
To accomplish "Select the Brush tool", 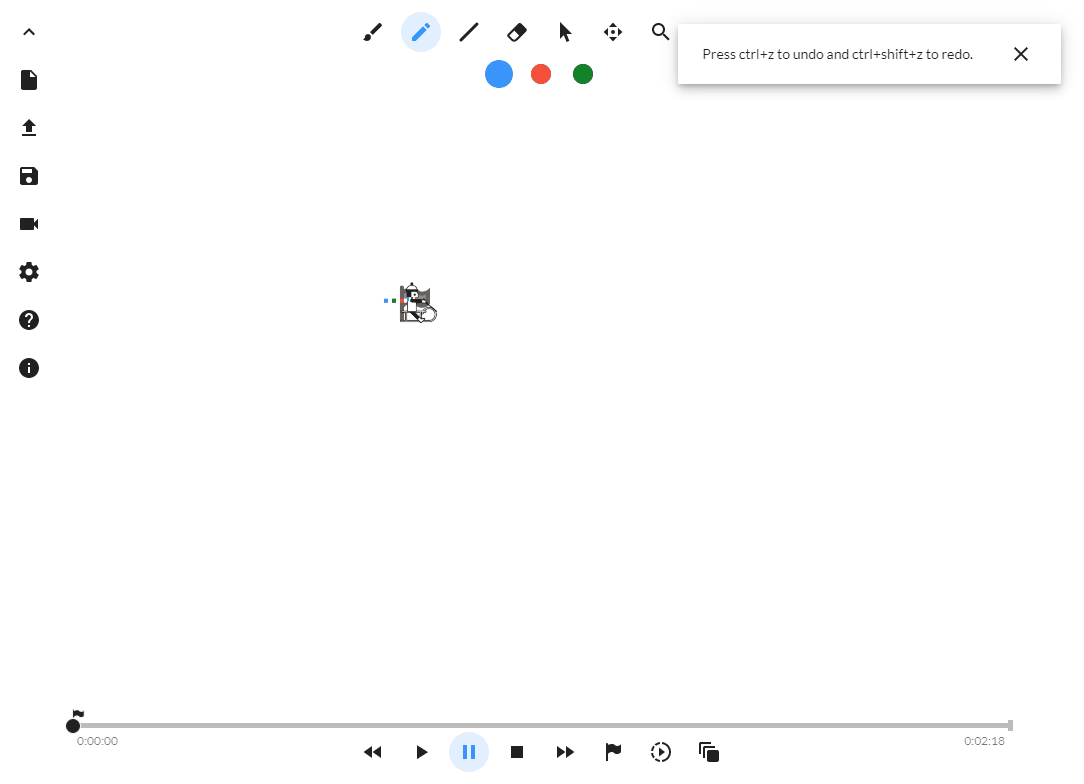I will [x=373, y=32].
